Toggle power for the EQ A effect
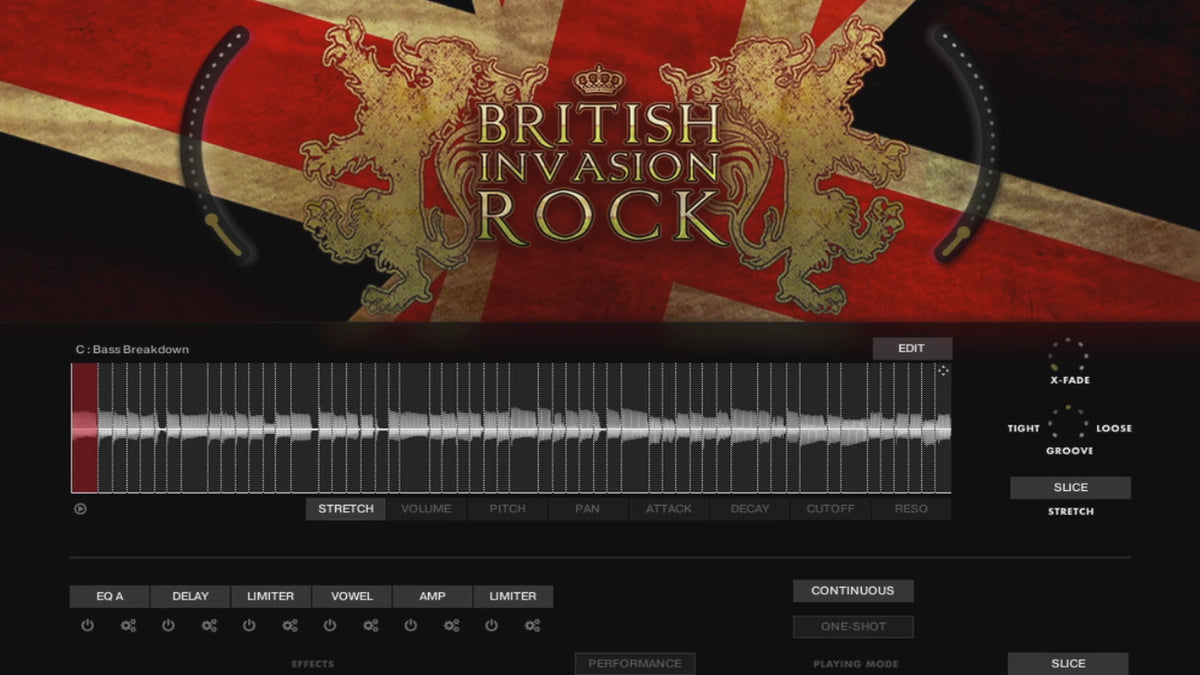1200x675 pixels. point(87,626)
